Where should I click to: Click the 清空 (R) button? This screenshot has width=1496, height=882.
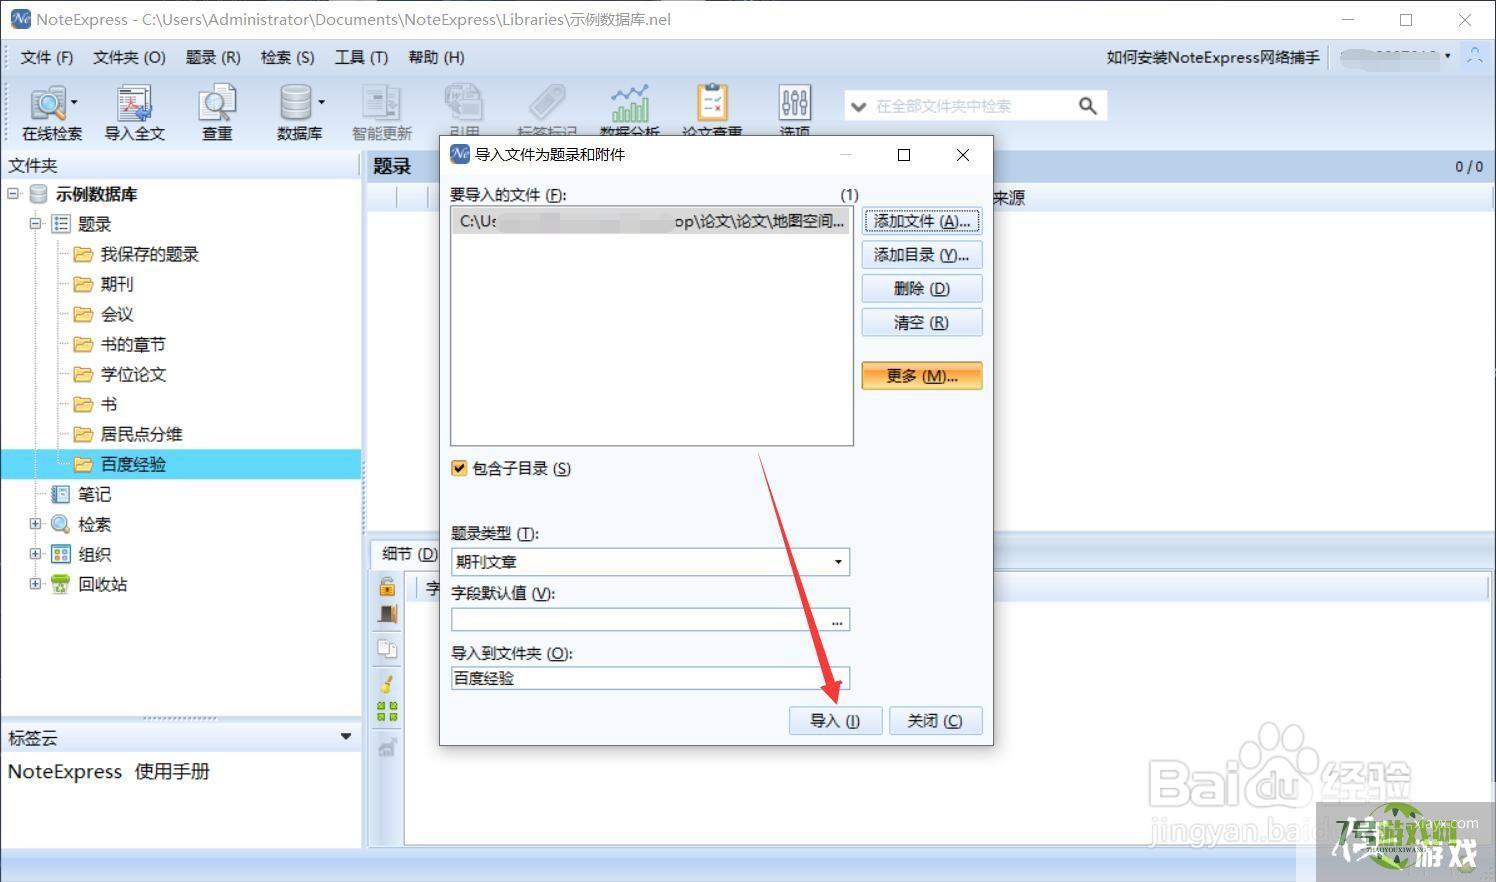point(922,323)
